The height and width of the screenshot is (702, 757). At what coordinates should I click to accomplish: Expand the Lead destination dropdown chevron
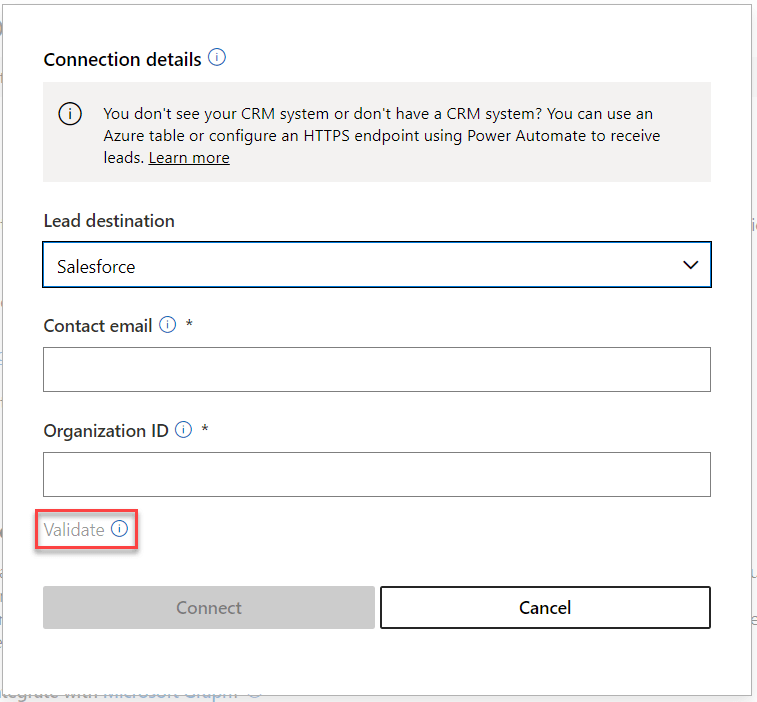pyautogui.click(x=690, y=265)
